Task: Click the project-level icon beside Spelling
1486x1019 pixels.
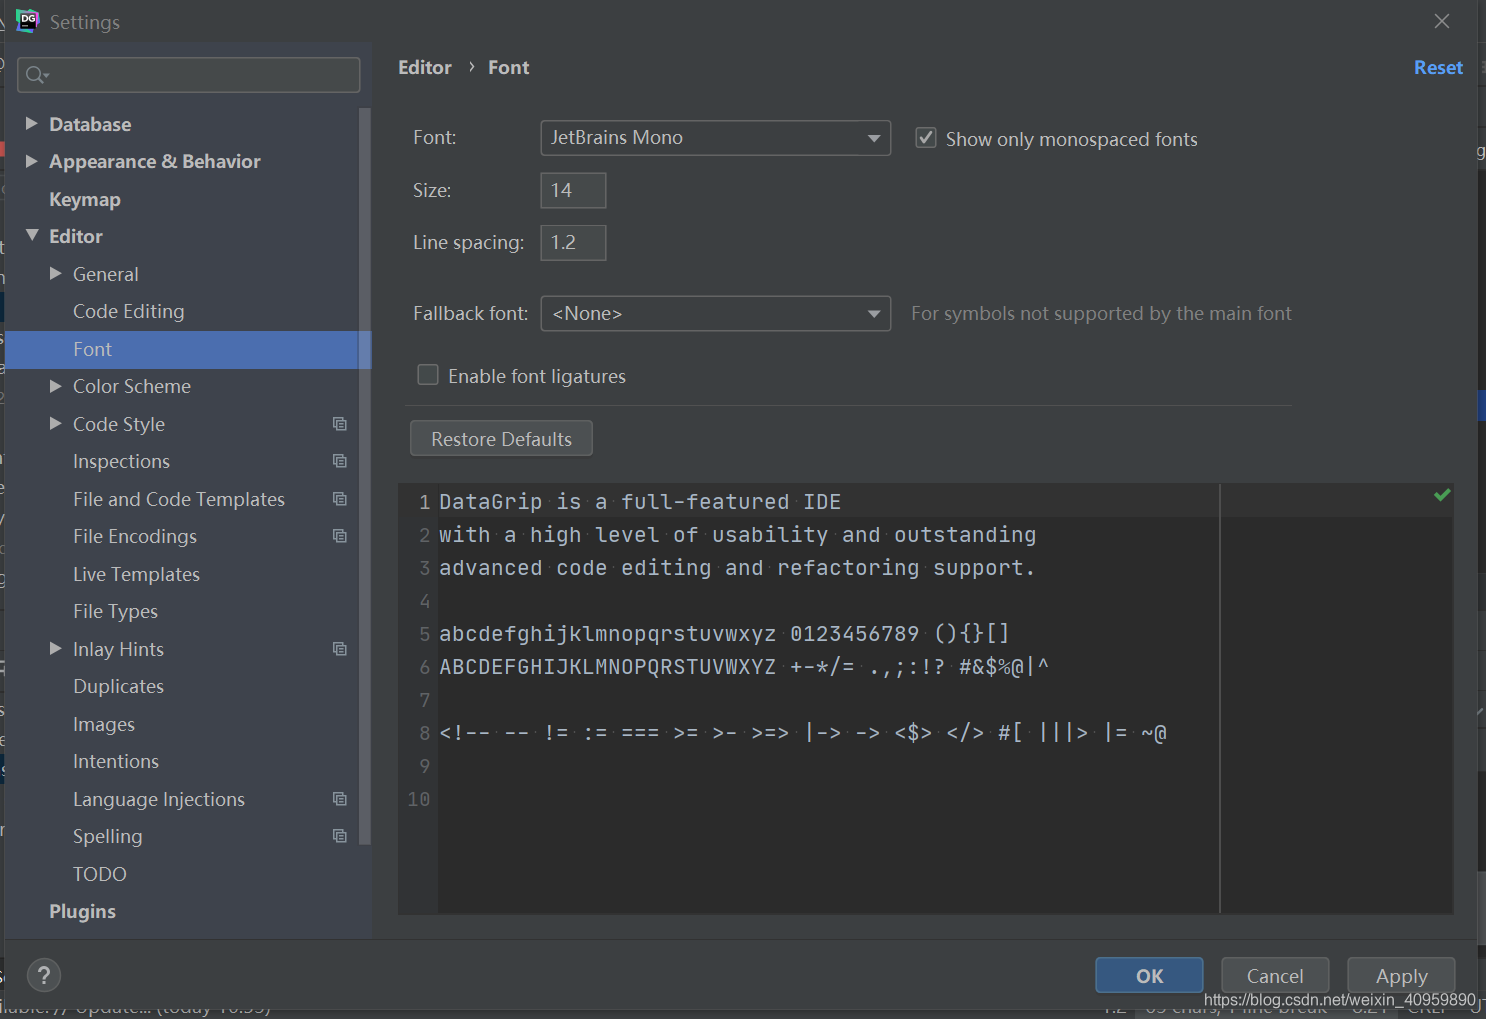Action: pyautogui.click(x=340, y=836)
